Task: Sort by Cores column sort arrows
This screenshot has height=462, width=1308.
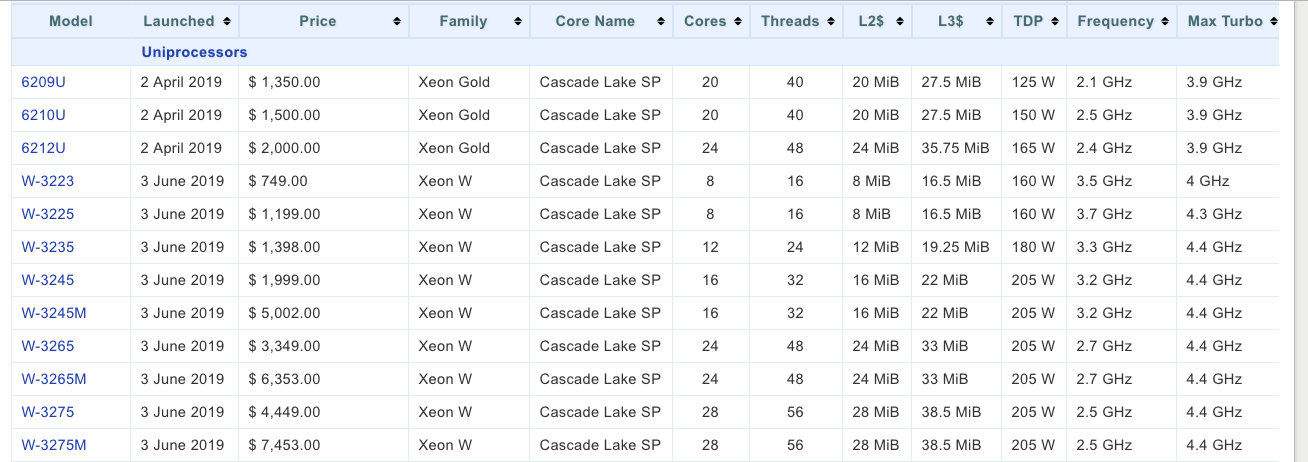Action: coord(738,21)
